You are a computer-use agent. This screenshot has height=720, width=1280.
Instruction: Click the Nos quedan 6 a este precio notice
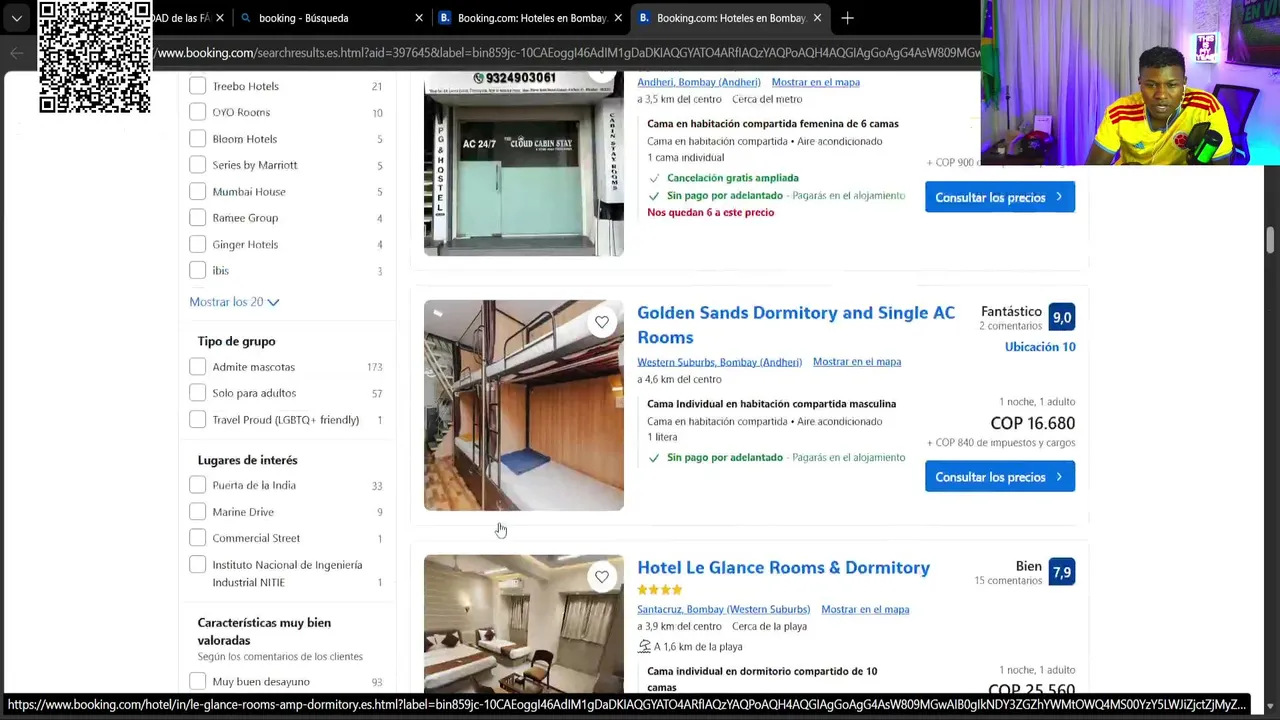(711, 212)
